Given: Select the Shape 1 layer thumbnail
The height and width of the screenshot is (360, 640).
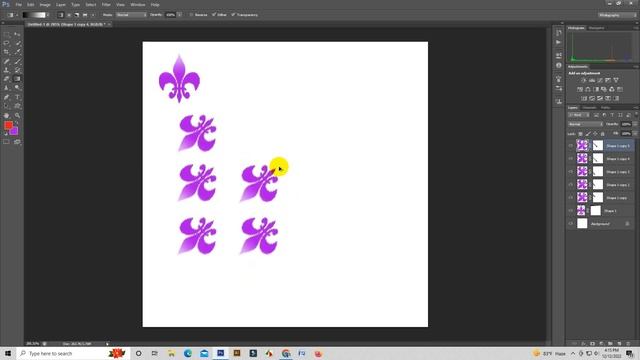Looking at the screenshot, I should (x=581, y=211).
